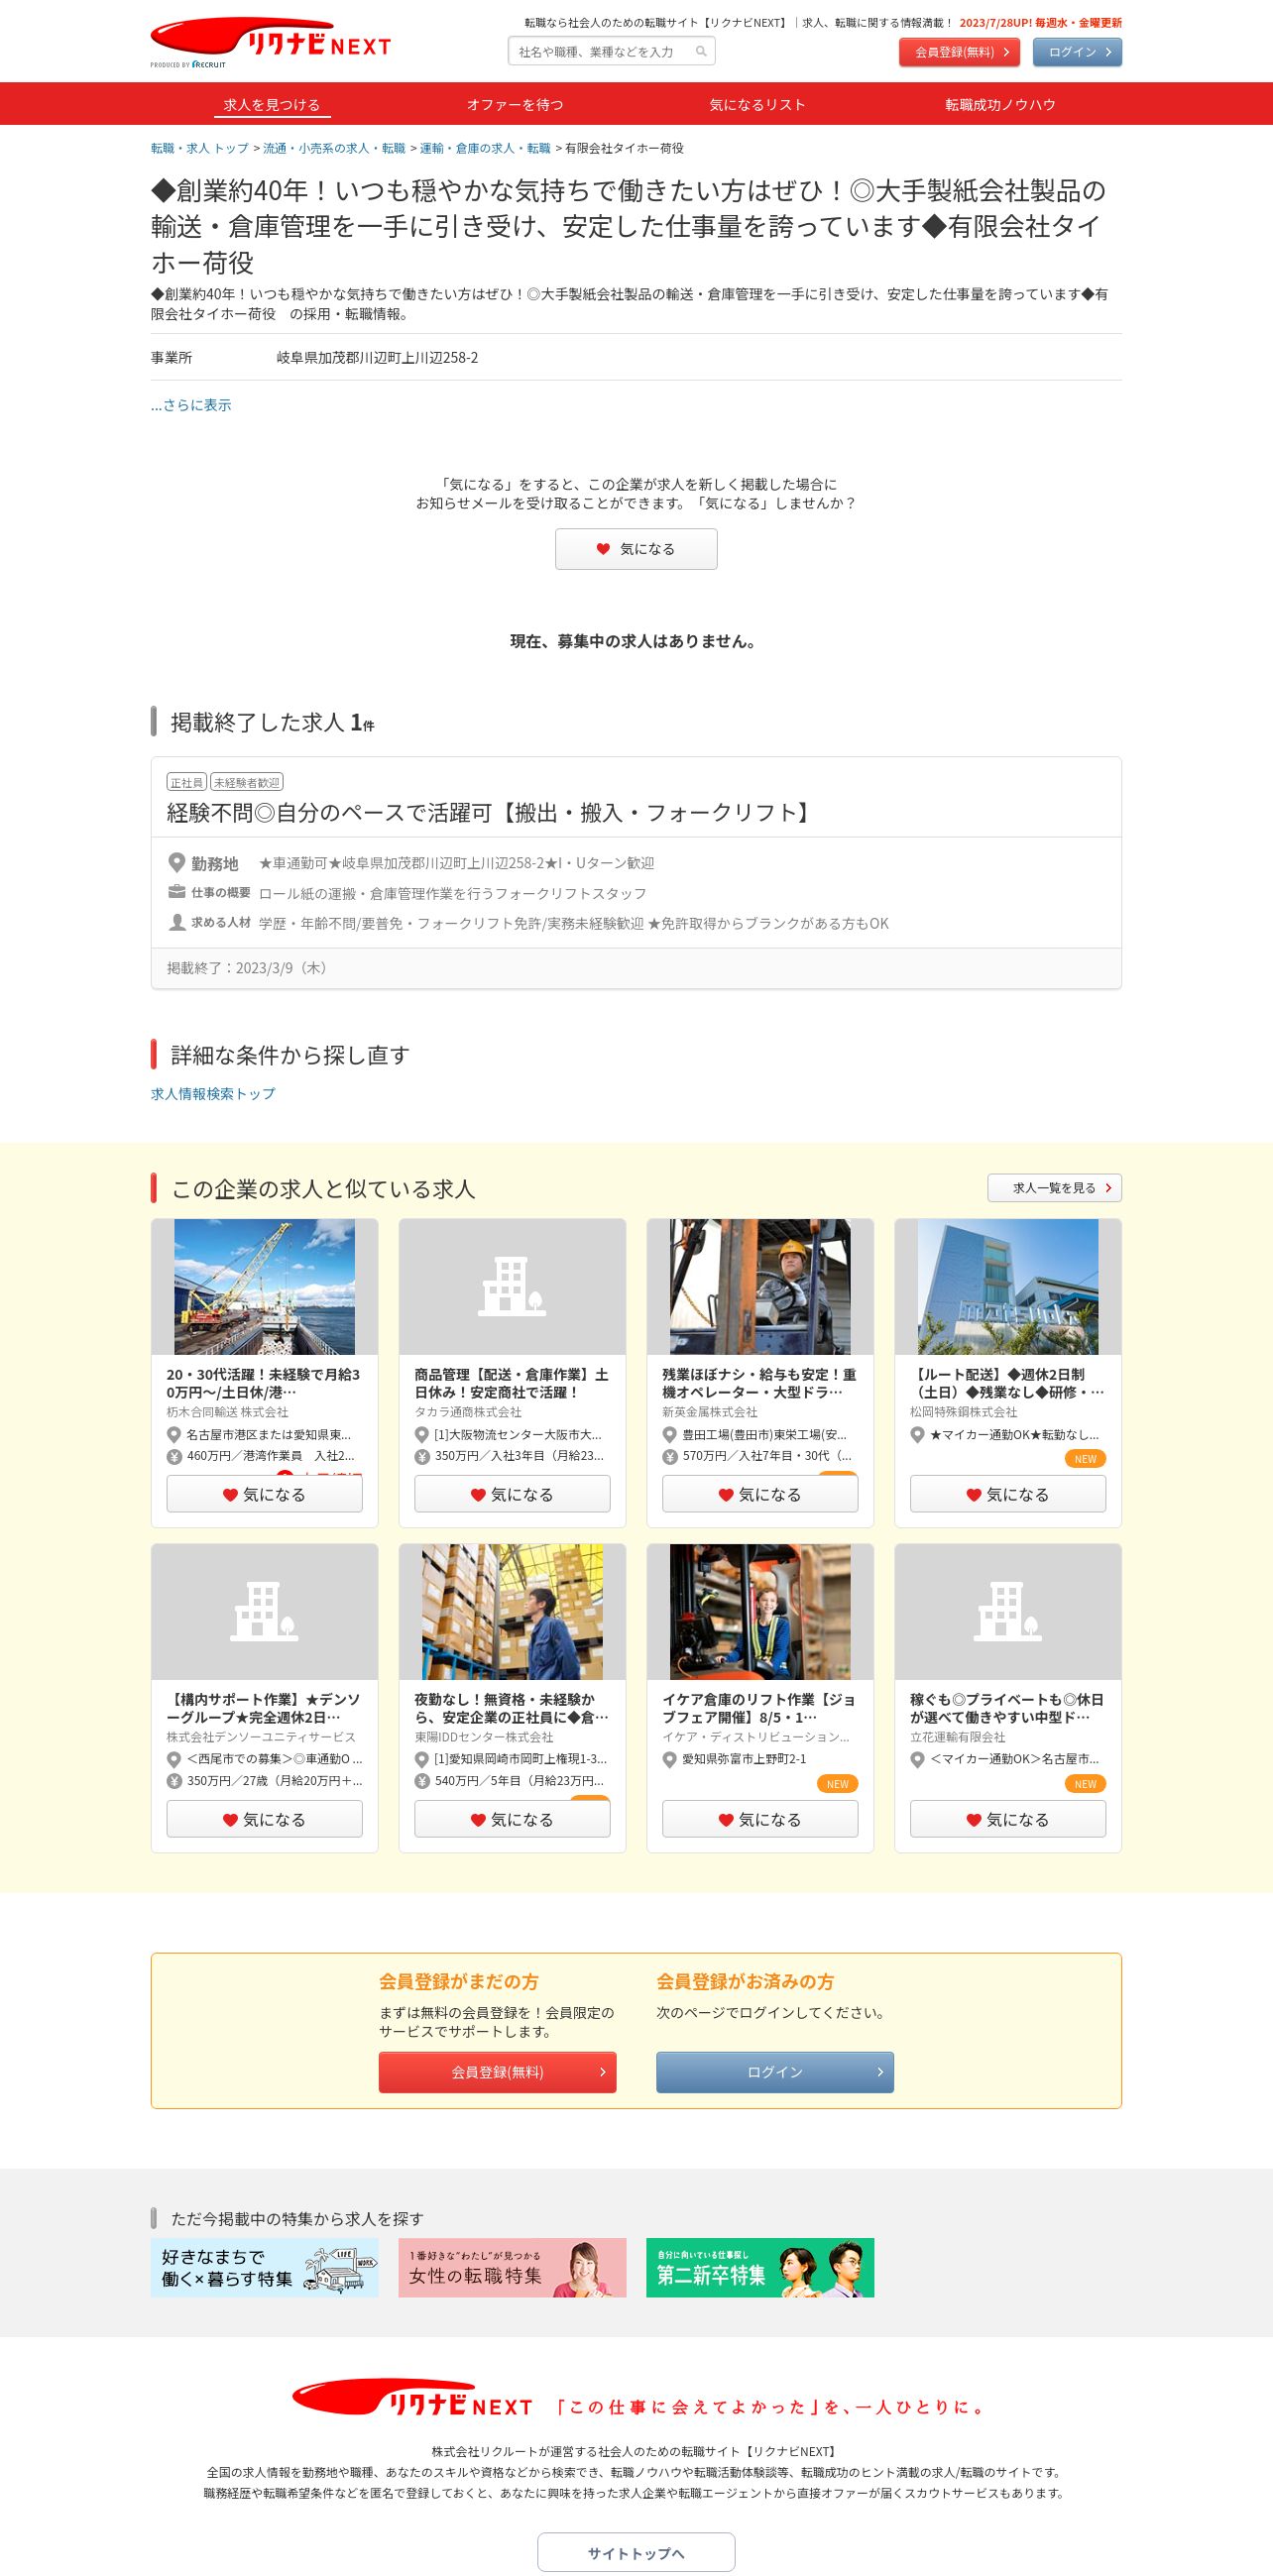1273x2576 pixels.
Task: Click 気になる on the 栃木合同輸送 card
Action: pos(264,1494)
